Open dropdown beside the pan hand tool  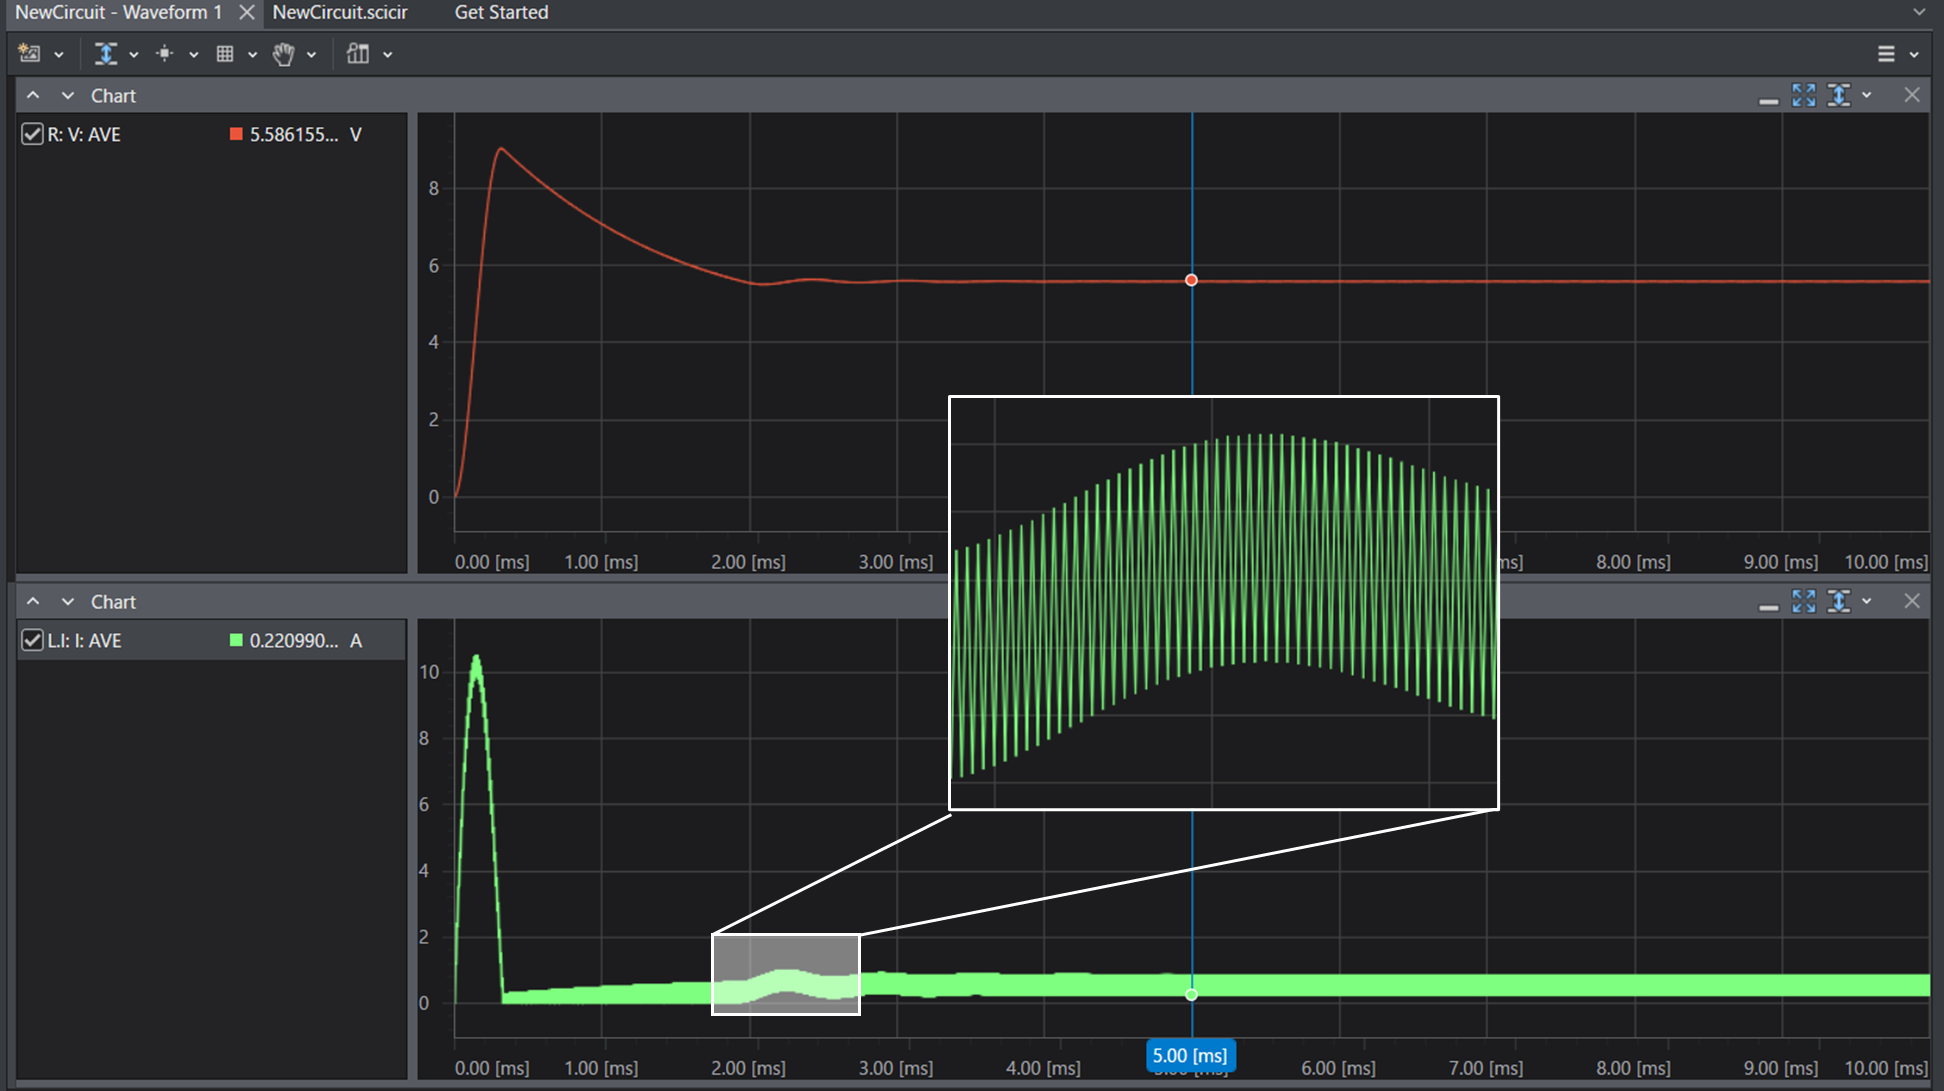(x=312, y=55)
